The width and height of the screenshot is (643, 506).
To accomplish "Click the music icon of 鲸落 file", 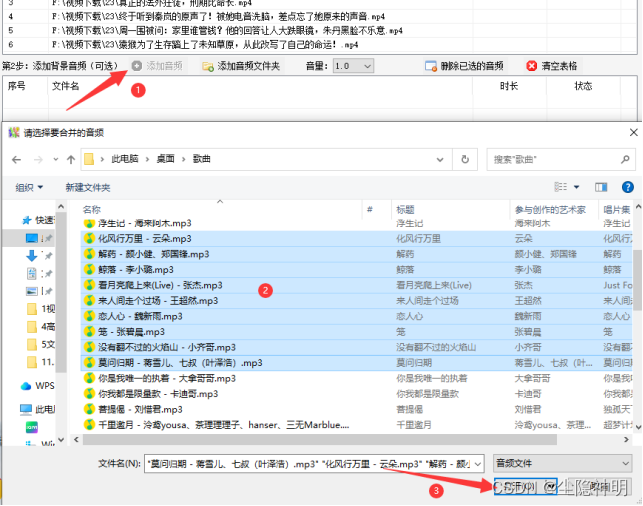I will pyautogui.click(x=89, y=269).
